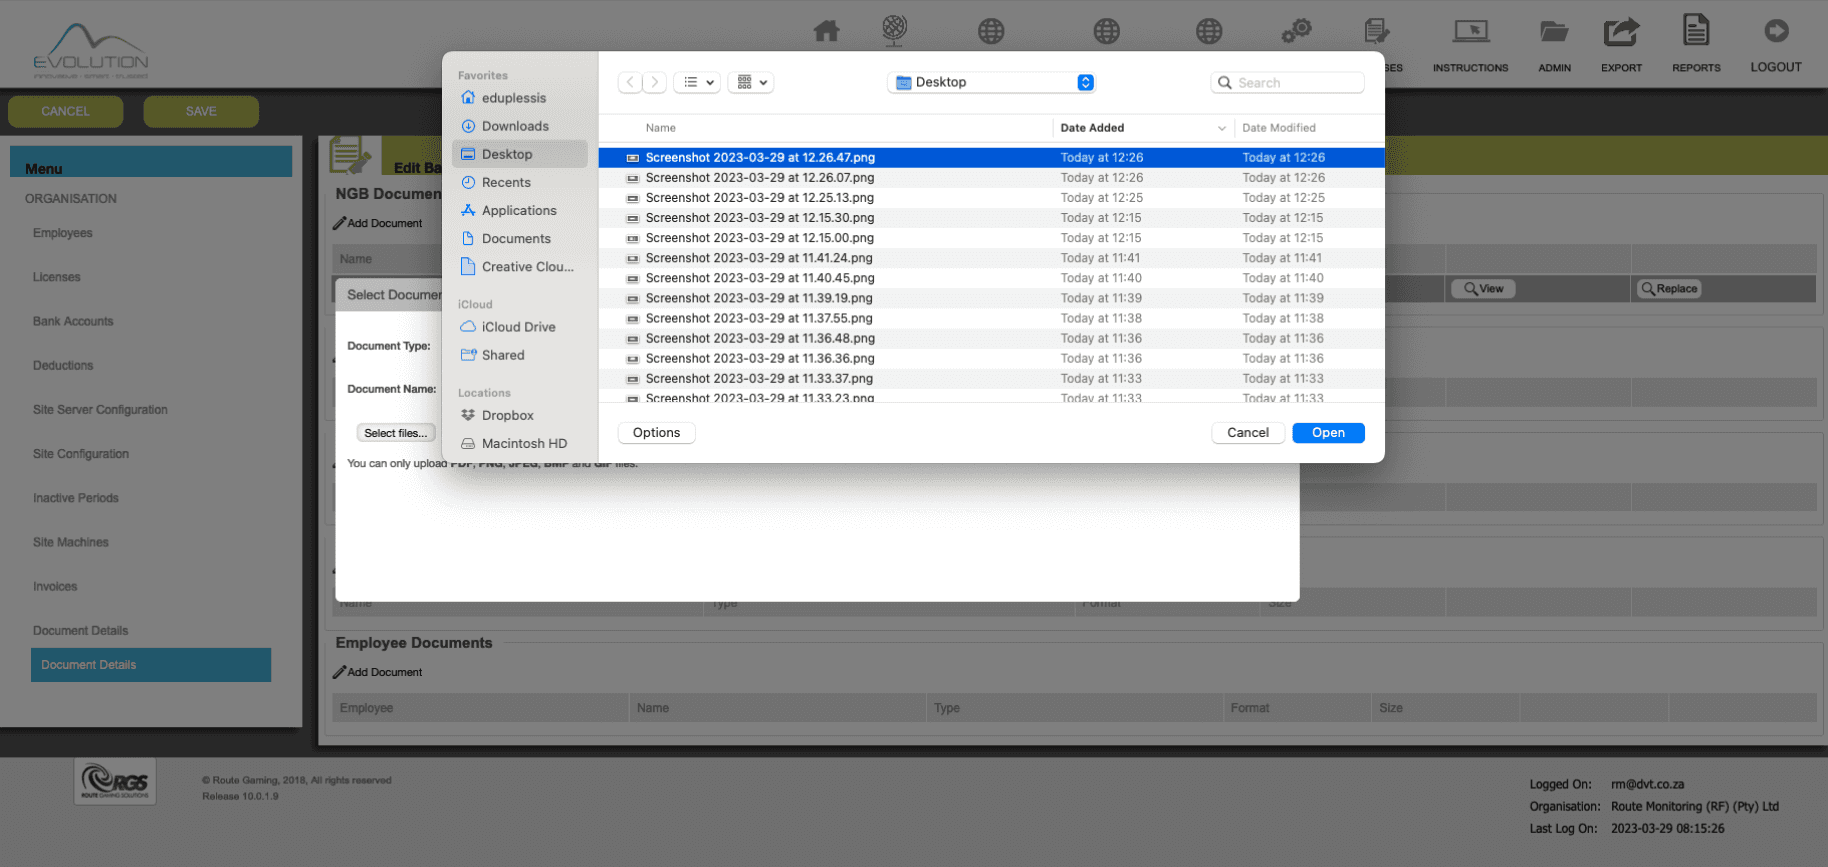
Task: Select file Screenshot 2023-03-29 at 11.39.19.png
Action: pyautogui.click(x=991, y=298)
